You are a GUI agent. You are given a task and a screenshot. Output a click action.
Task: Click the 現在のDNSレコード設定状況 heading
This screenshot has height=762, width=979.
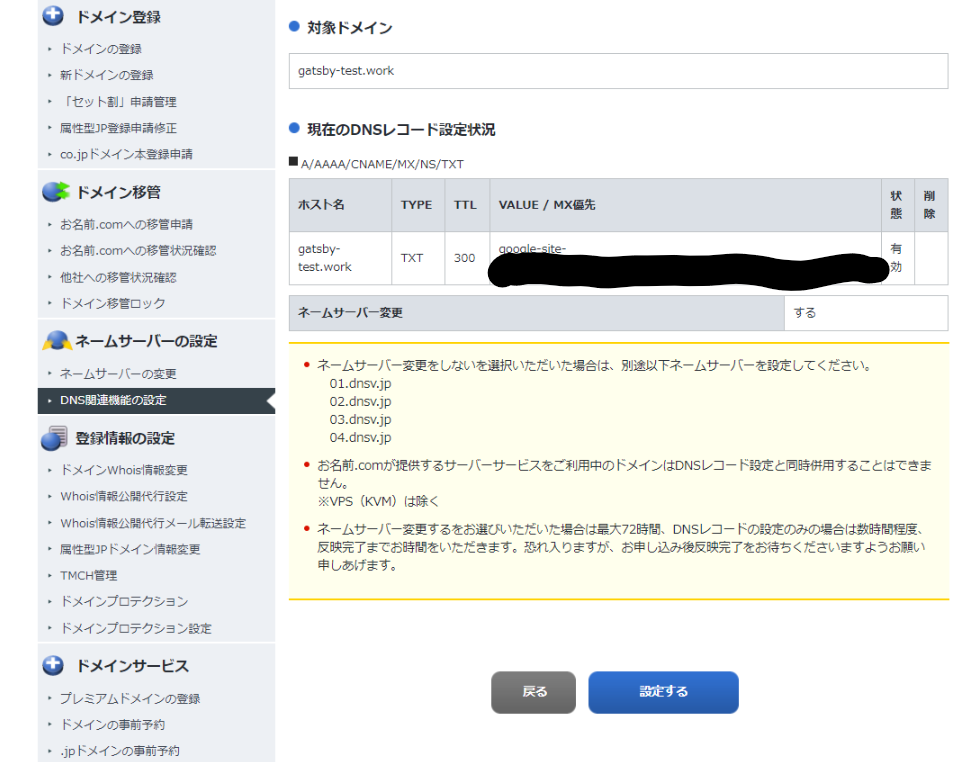click(x=401, y=129)
